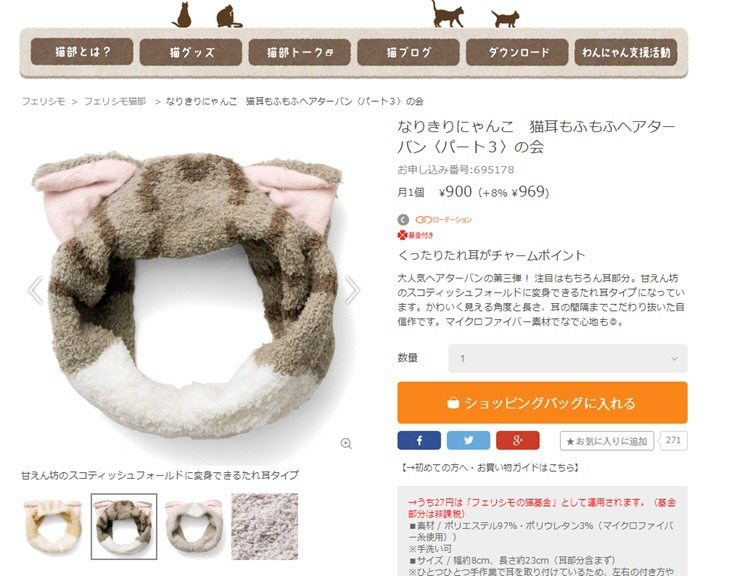Share the product on Twitter
The height and width of the screenshot is (576, 750).
[x=468, y=440]
